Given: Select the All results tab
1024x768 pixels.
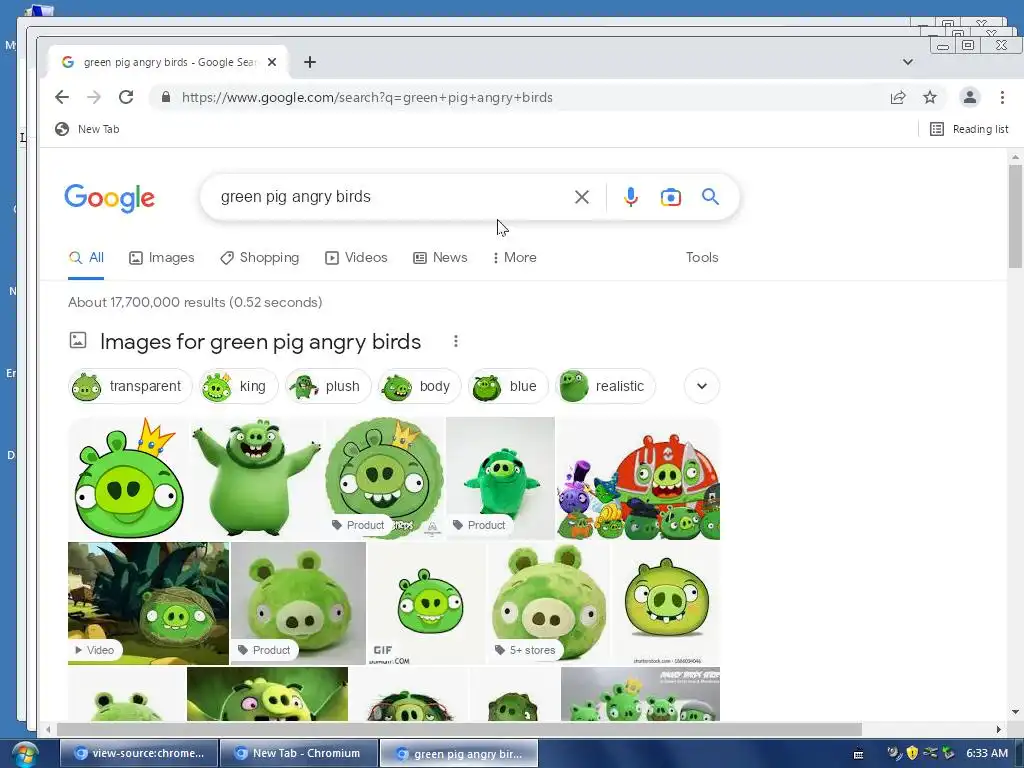Looking at the screenshot, I should coord(86,257).
